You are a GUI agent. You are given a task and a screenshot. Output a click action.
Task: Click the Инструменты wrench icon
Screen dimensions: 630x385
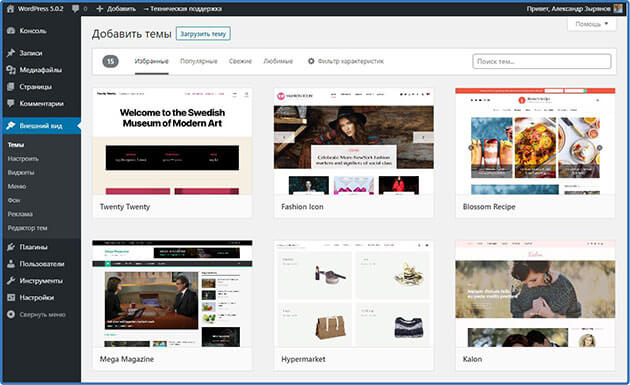(x=11, y=281)
